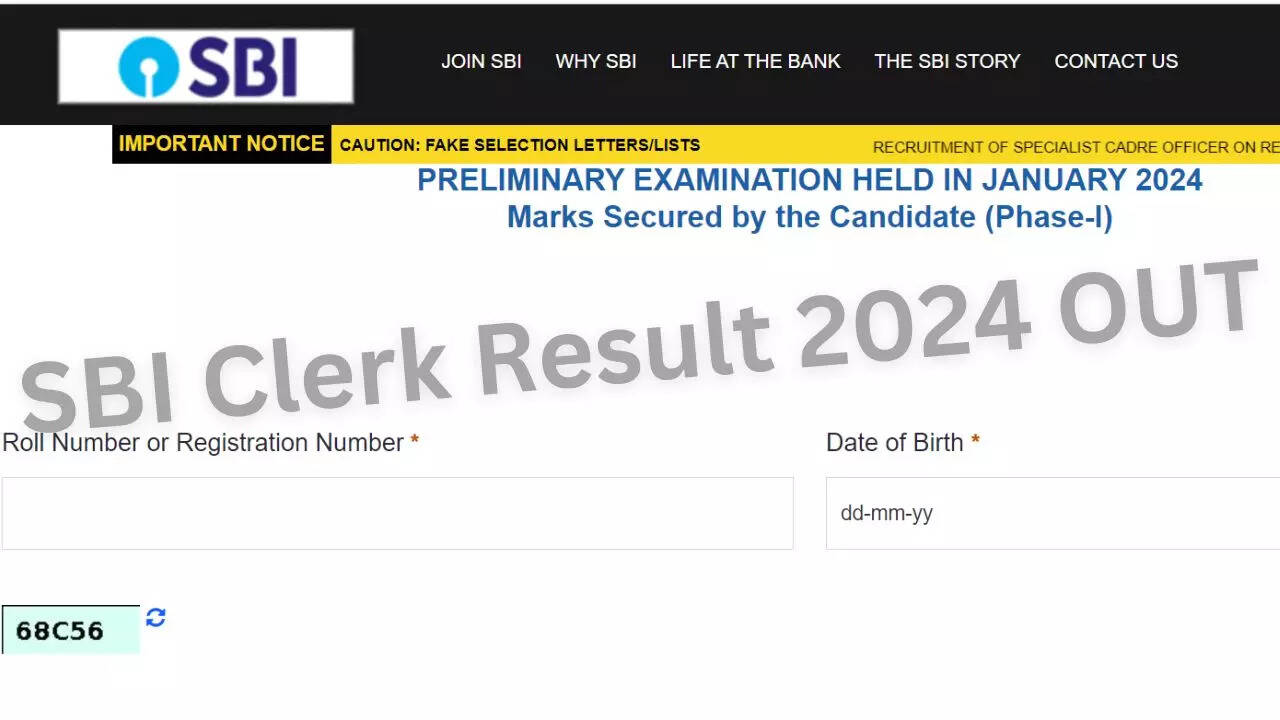Viewport: 1280px width, 720px height.
Task: Click the Marks Secured by the Candidate subtitle
Action: pyautogui.click(x=810, y=216)
